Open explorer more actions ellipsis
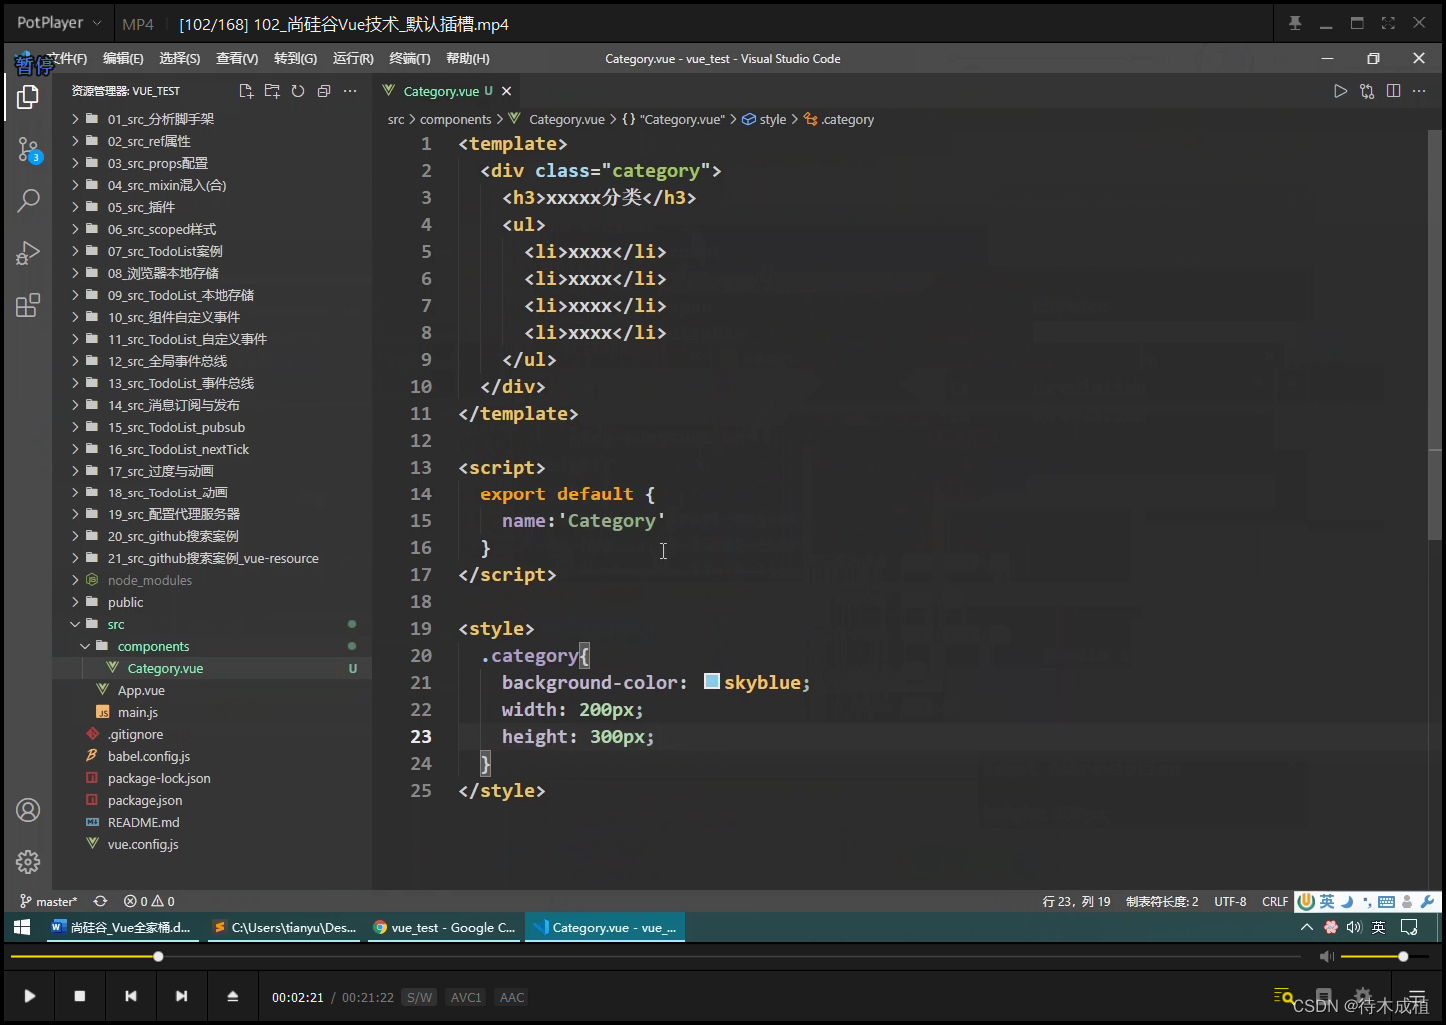 pos(350,91)
